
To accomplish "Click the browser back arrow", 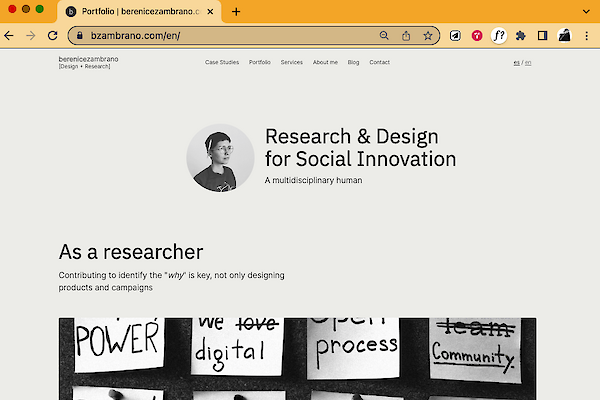I will 9,36.
